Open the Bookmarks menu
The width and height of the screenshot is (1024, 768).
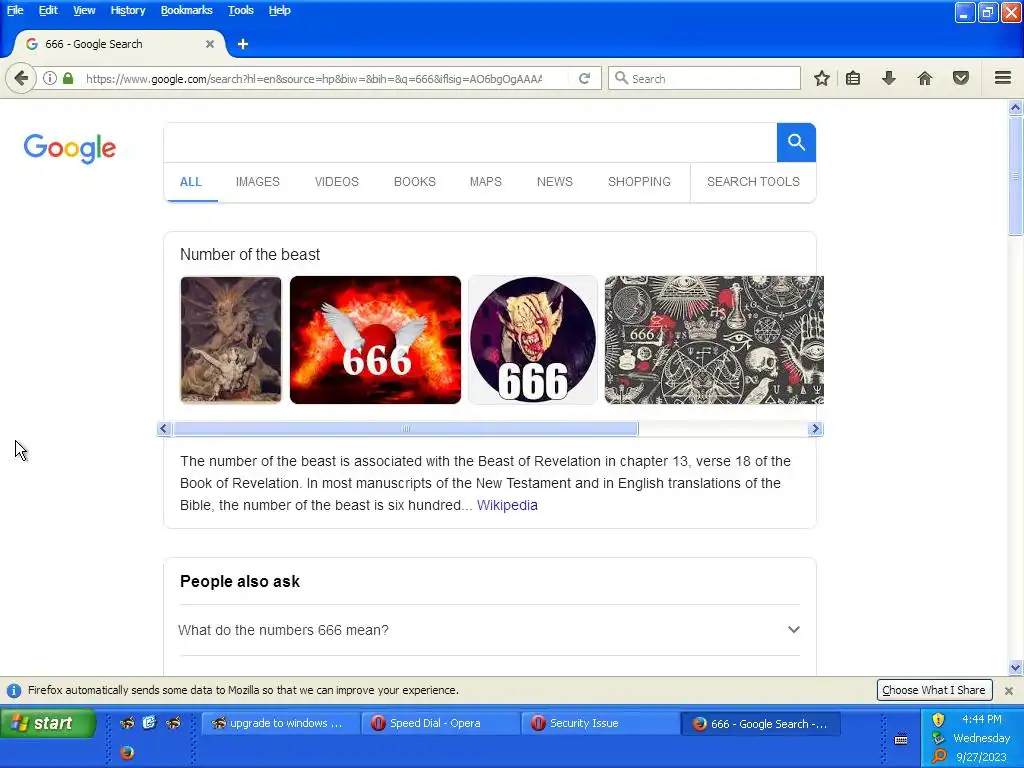(186, 10)
